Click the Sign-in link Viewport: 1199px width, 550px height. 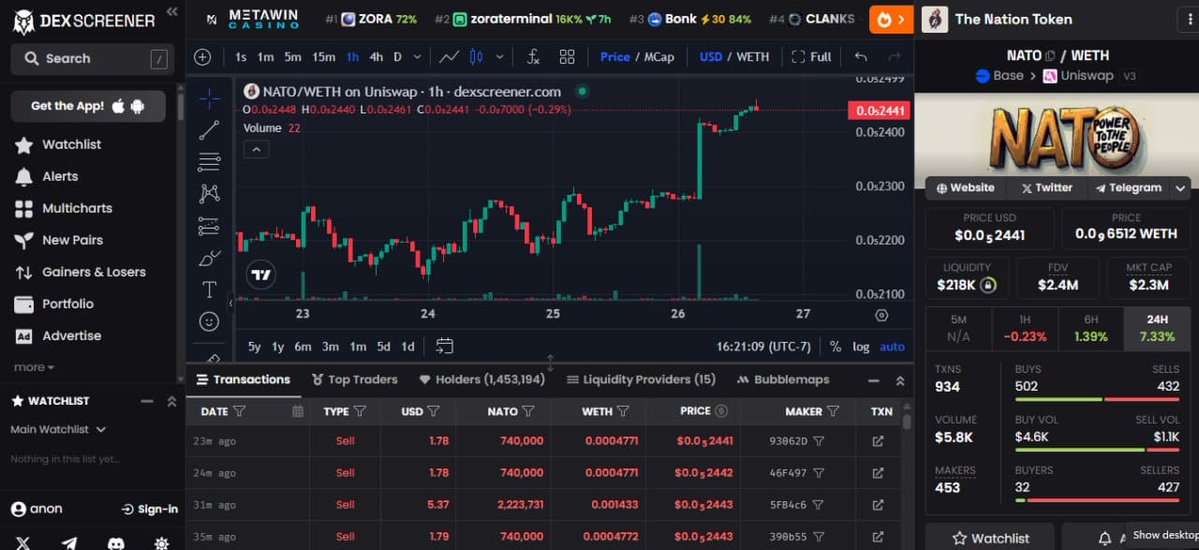(x=150, y=509)
